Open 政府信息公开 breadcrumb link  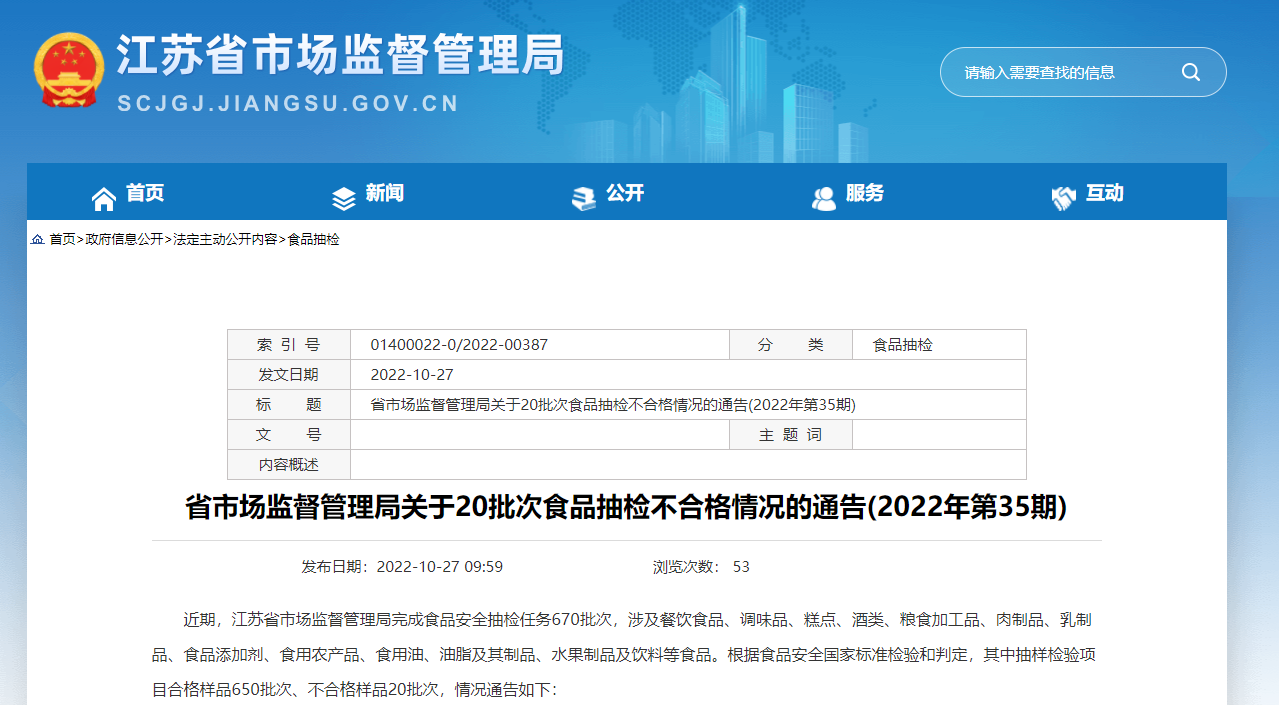coord(125,240)
